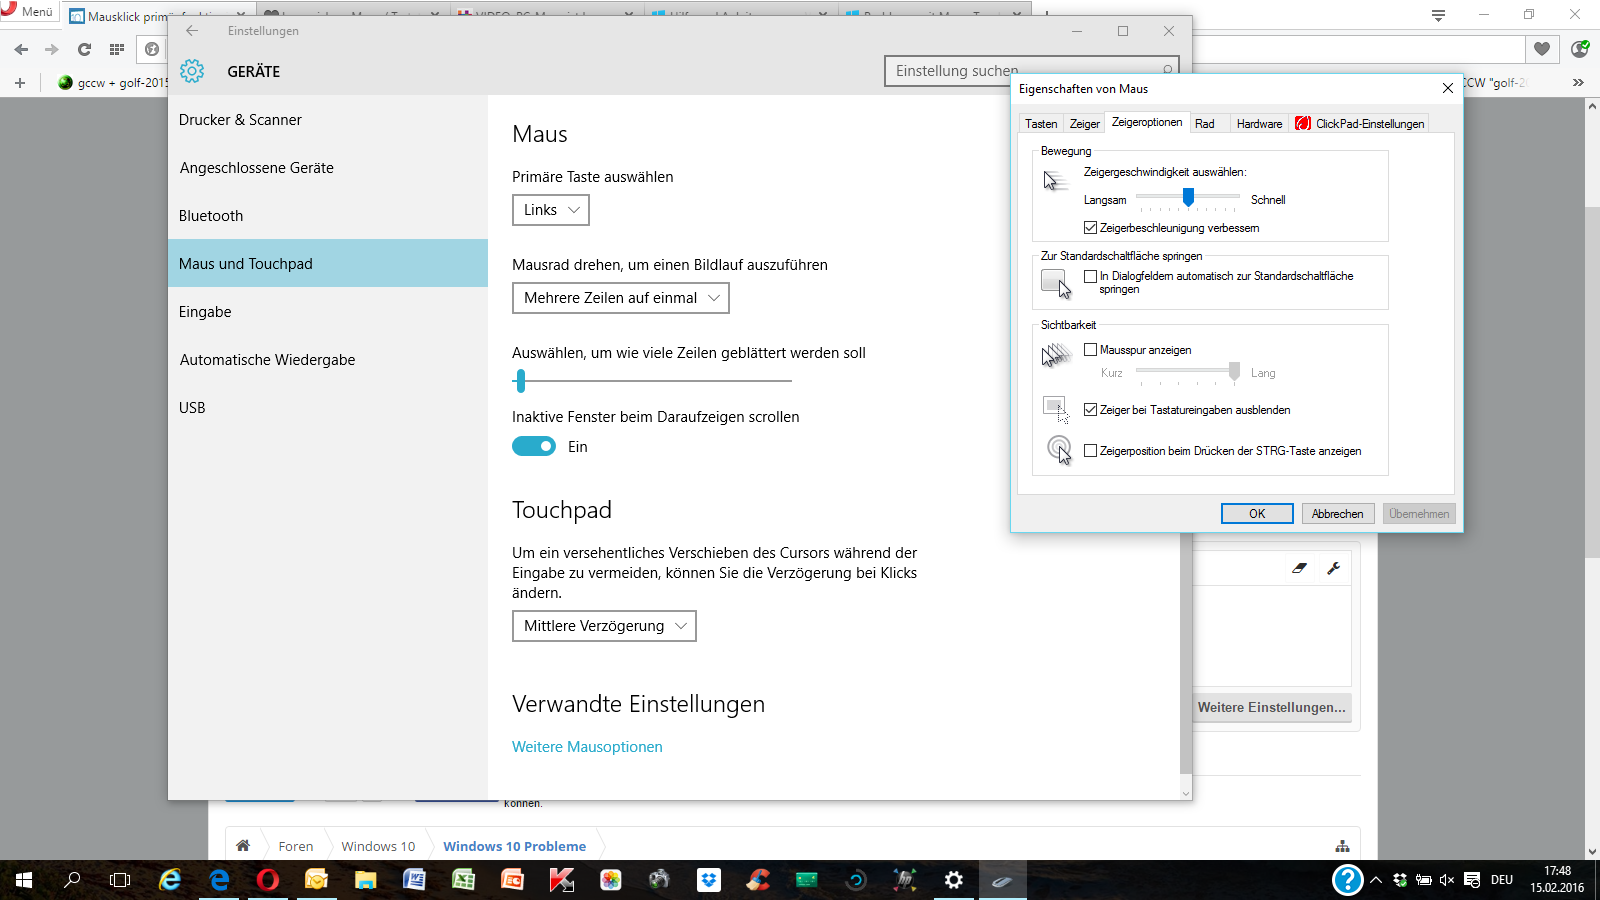
Task: Open ClickPad-Einstellungen tab
Action: (1360, 124)
